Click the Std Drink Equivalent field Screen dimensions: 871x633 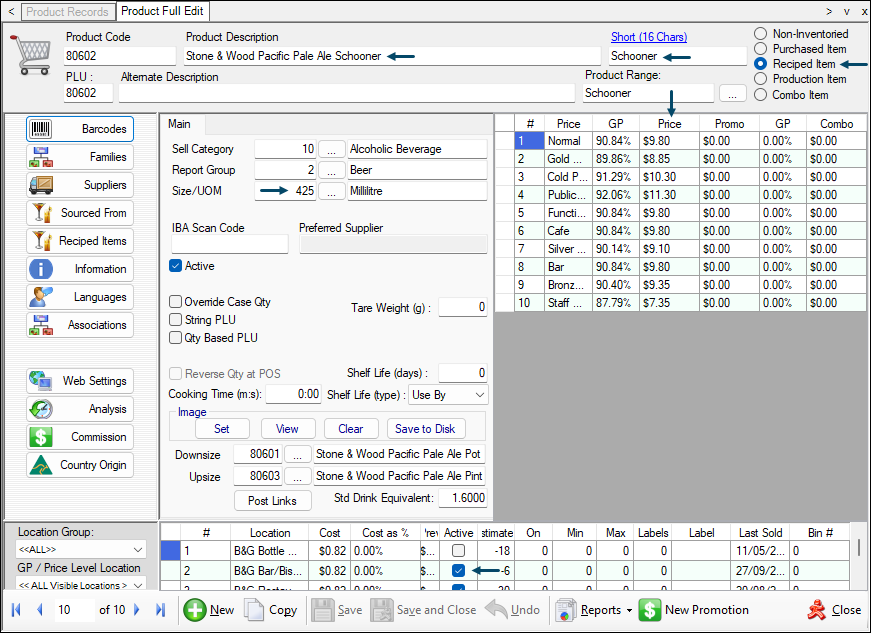(x=463, y=498)
